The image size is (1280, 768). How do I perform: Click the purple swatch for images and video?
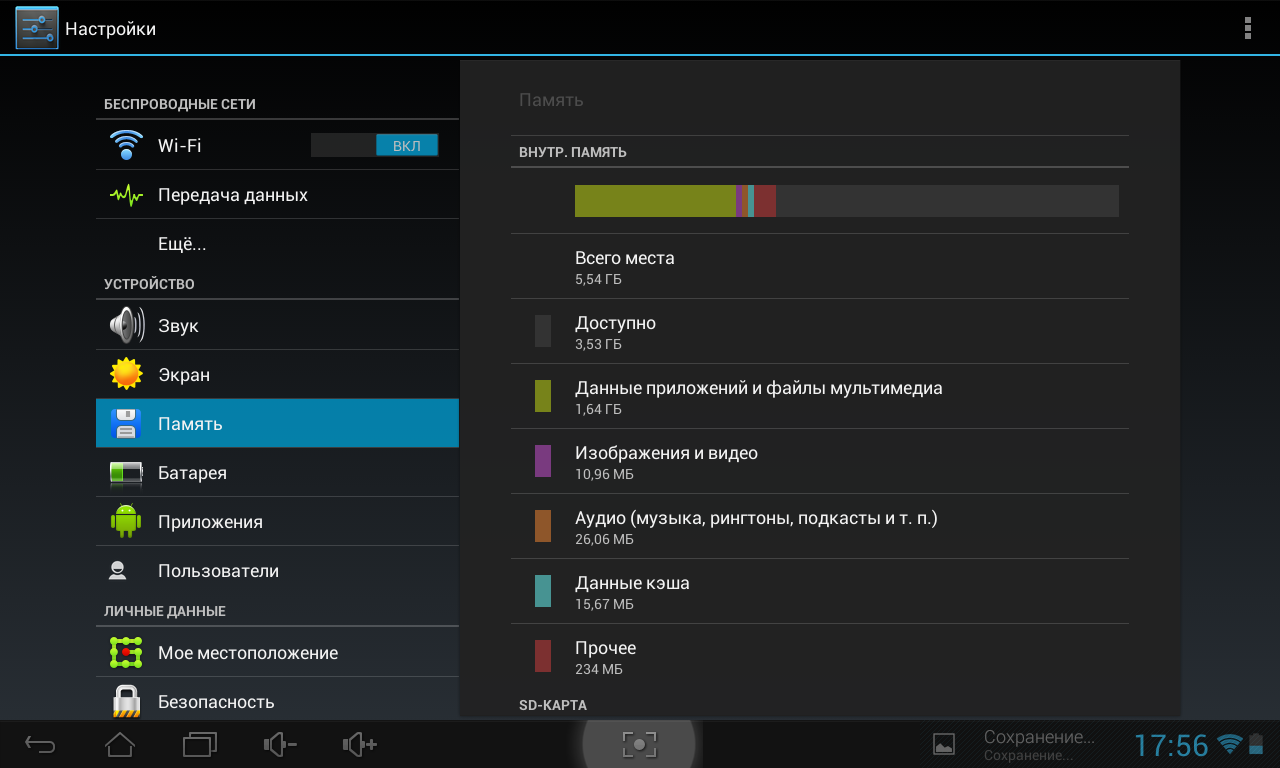[x=543, y=461]
